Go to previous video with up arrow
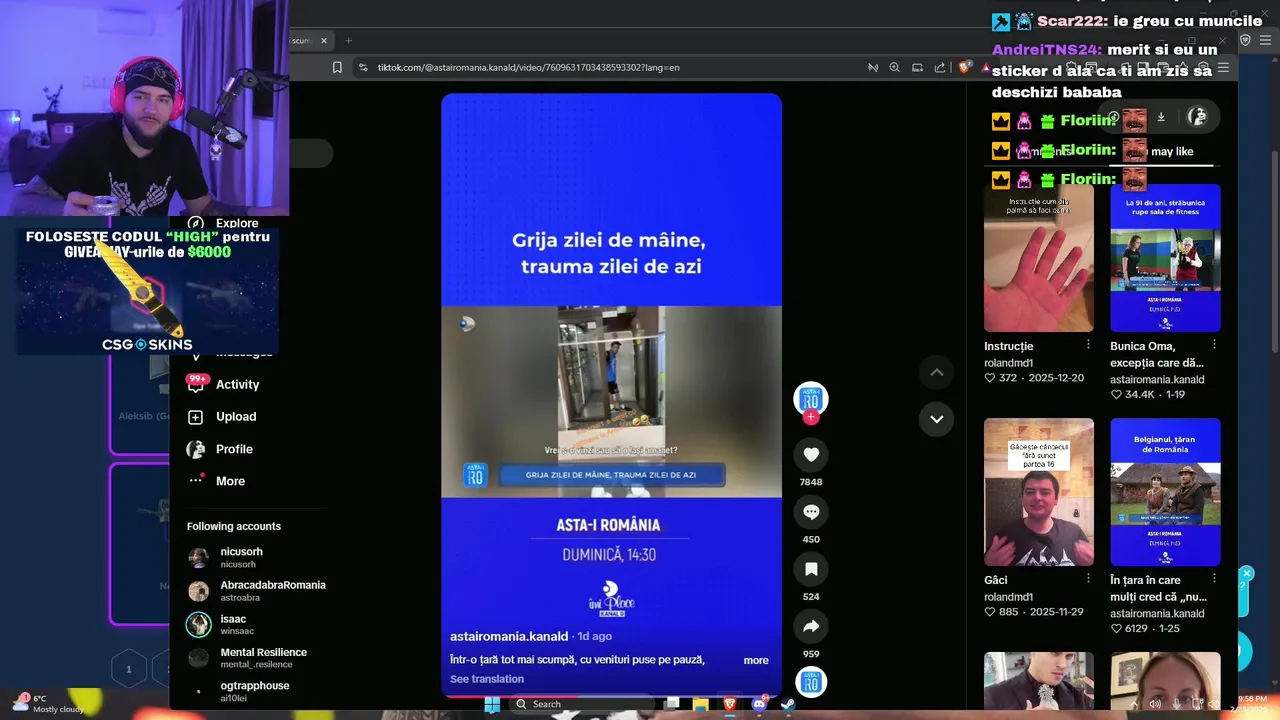This screenshot has height=720, width=1280. coord(936,372)
